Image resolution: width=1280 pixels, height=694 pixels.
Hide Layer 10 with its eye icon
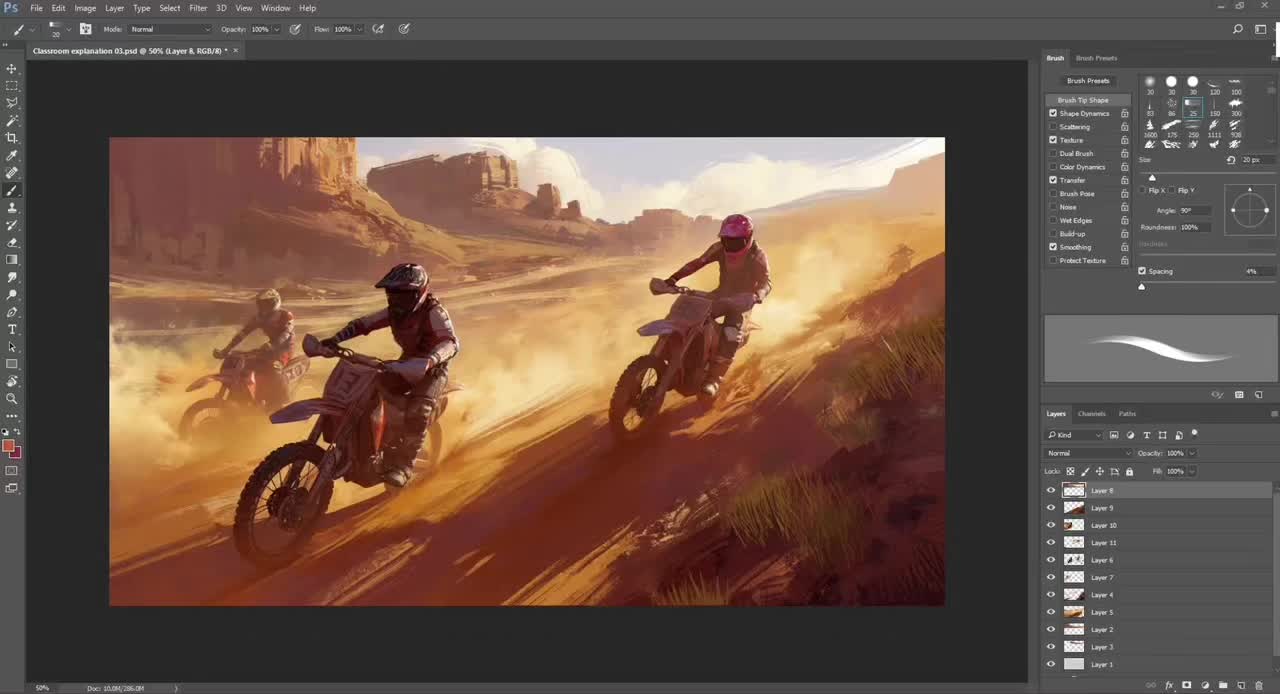coord(1050,525)
